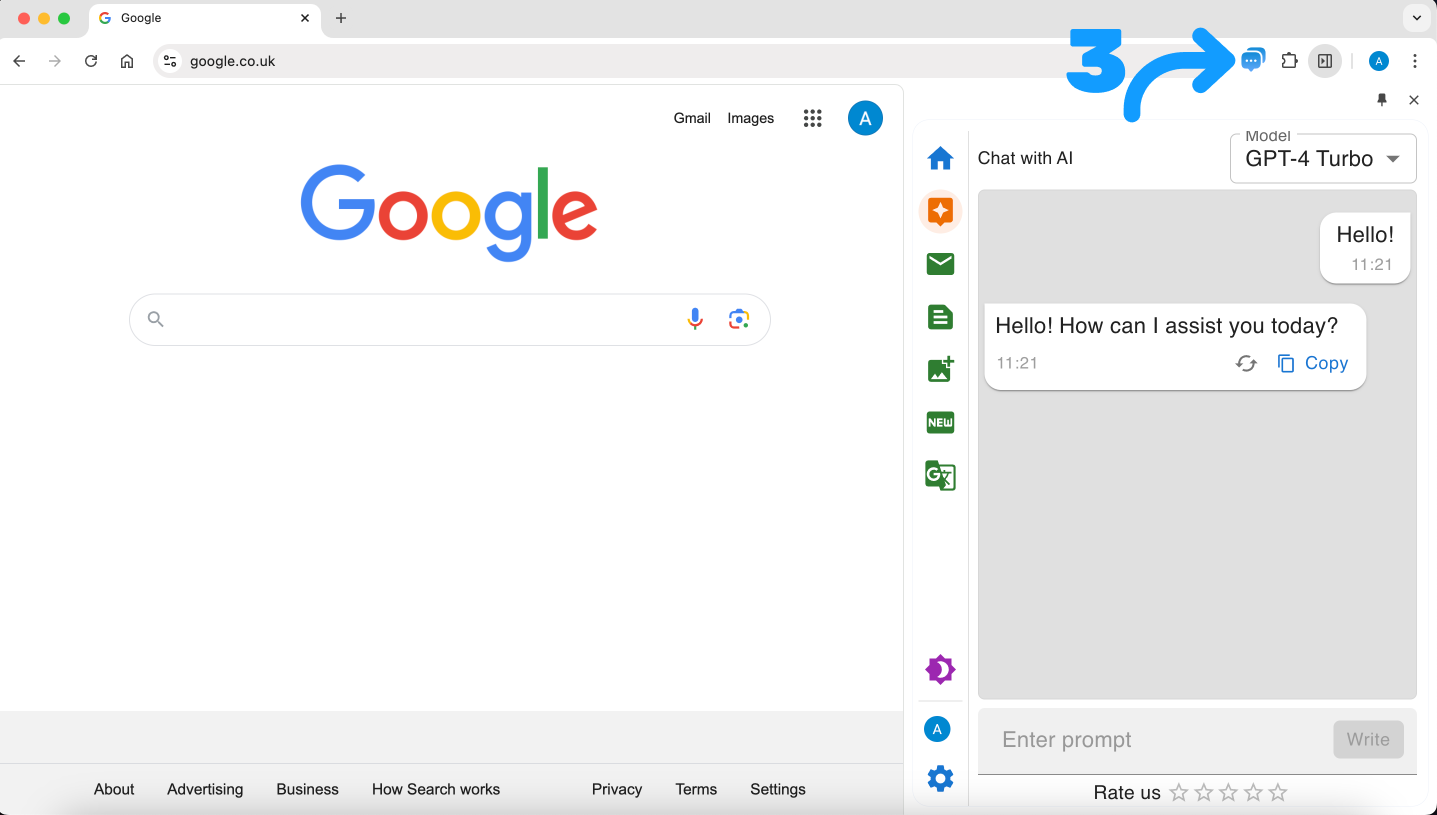Click the home icon in AI sidebar
This screenshot has width=1437, height=815.
[x=940, y=158]
